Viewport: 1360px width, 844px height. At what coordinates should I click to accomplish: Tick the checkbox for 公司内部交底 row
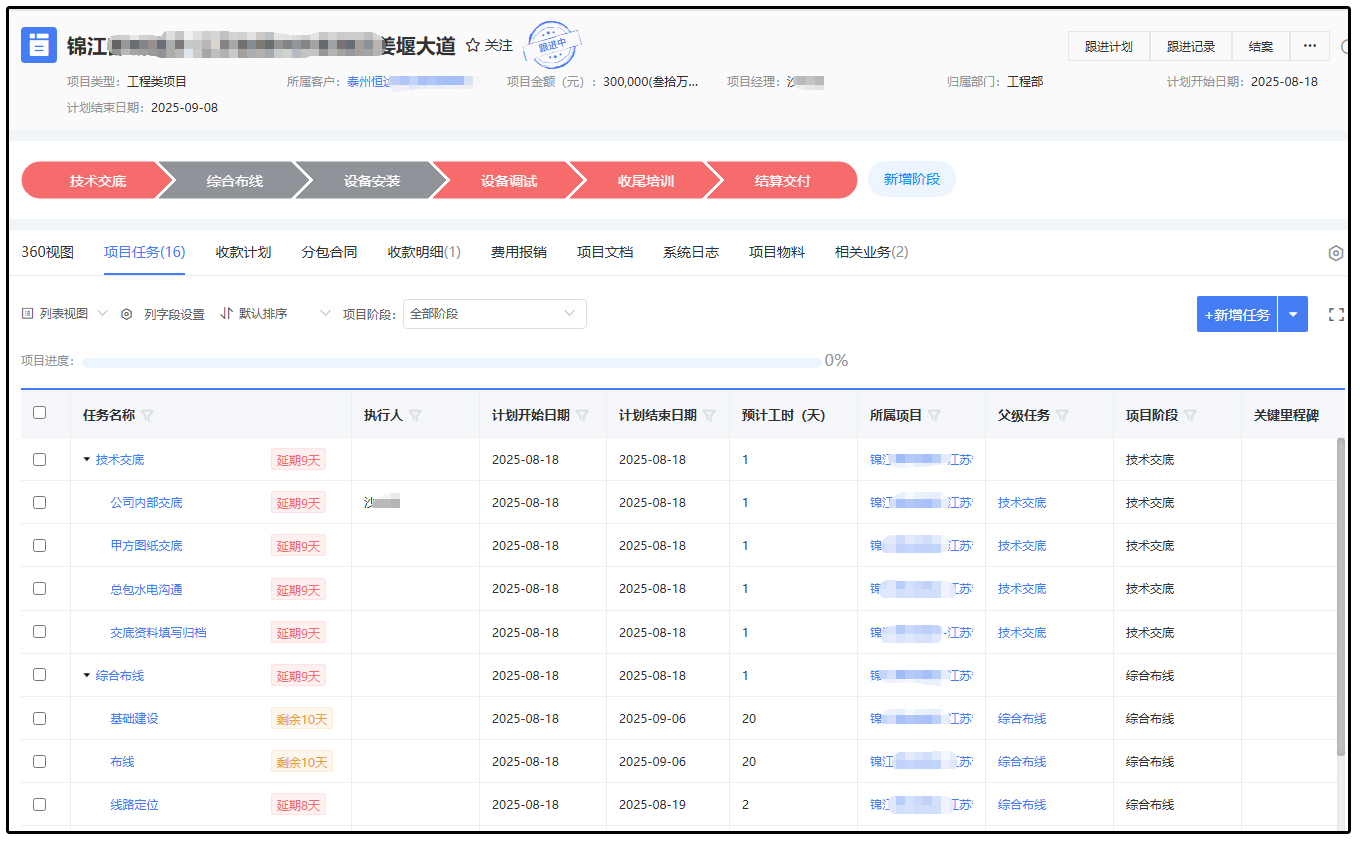(x=39, y=503)
